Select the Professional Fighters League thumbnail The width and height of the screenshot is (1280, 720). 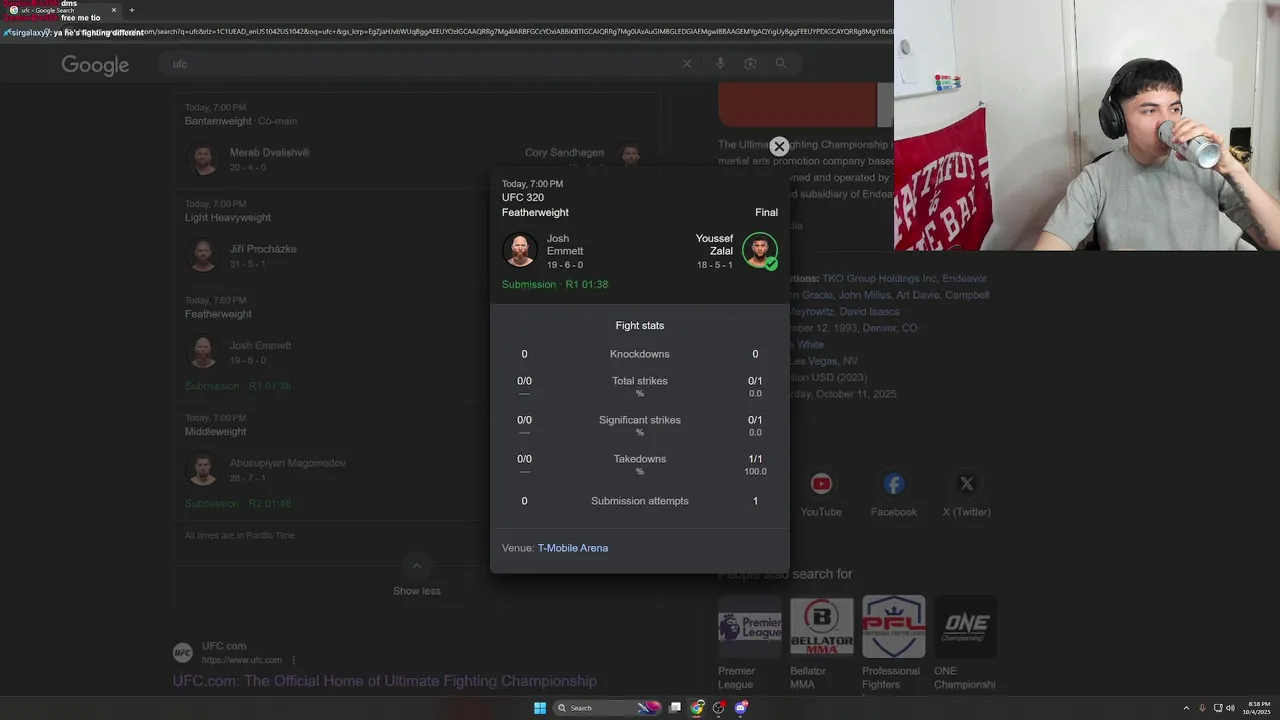click(894, 627)
